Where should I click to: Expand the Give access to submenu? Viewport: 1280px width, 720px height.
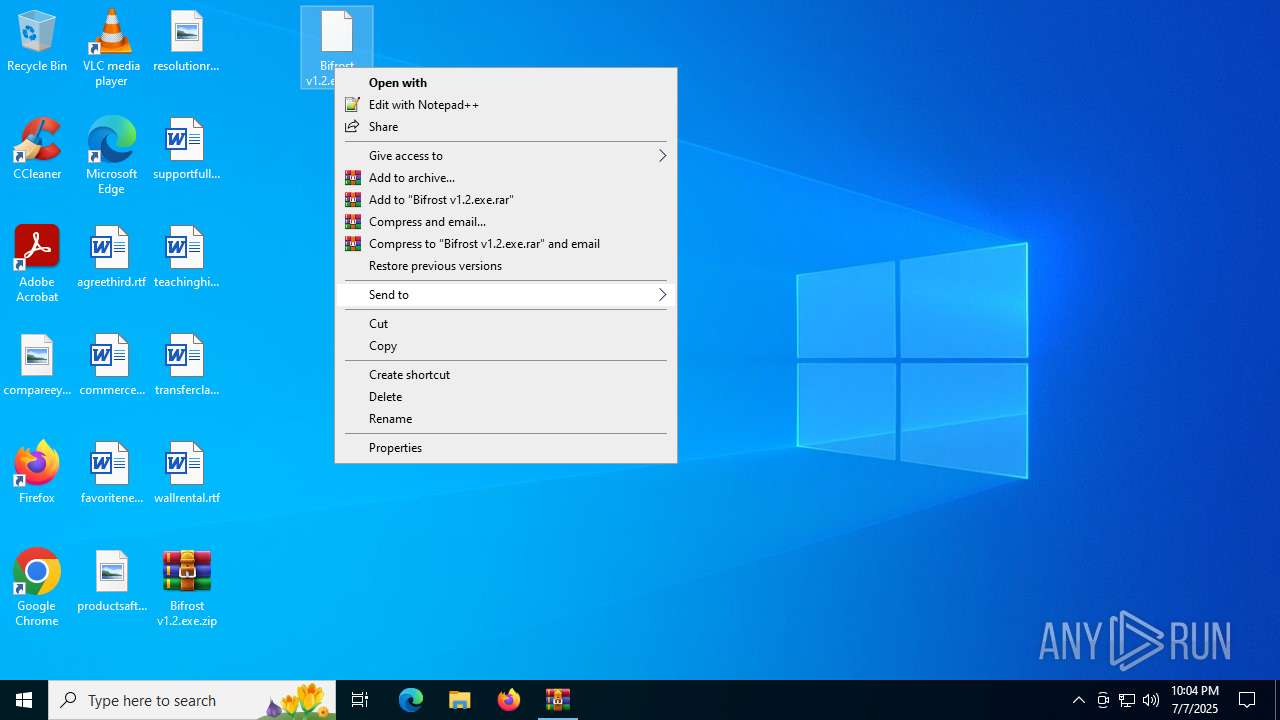point(505,156)
